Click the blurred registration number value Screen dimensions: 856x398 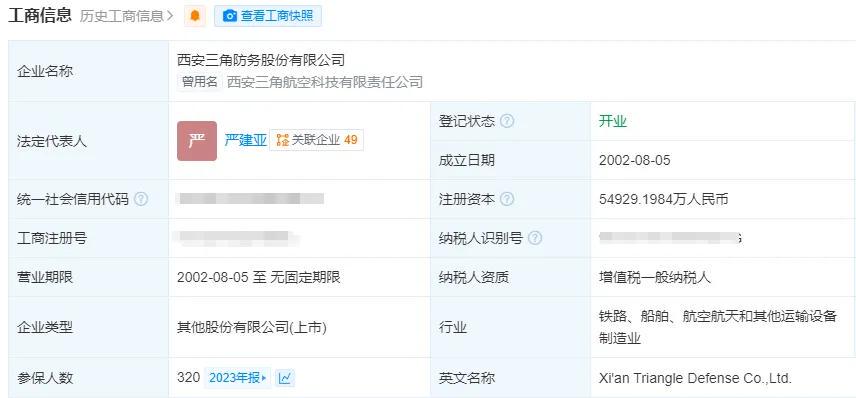[x=236, y=237]
